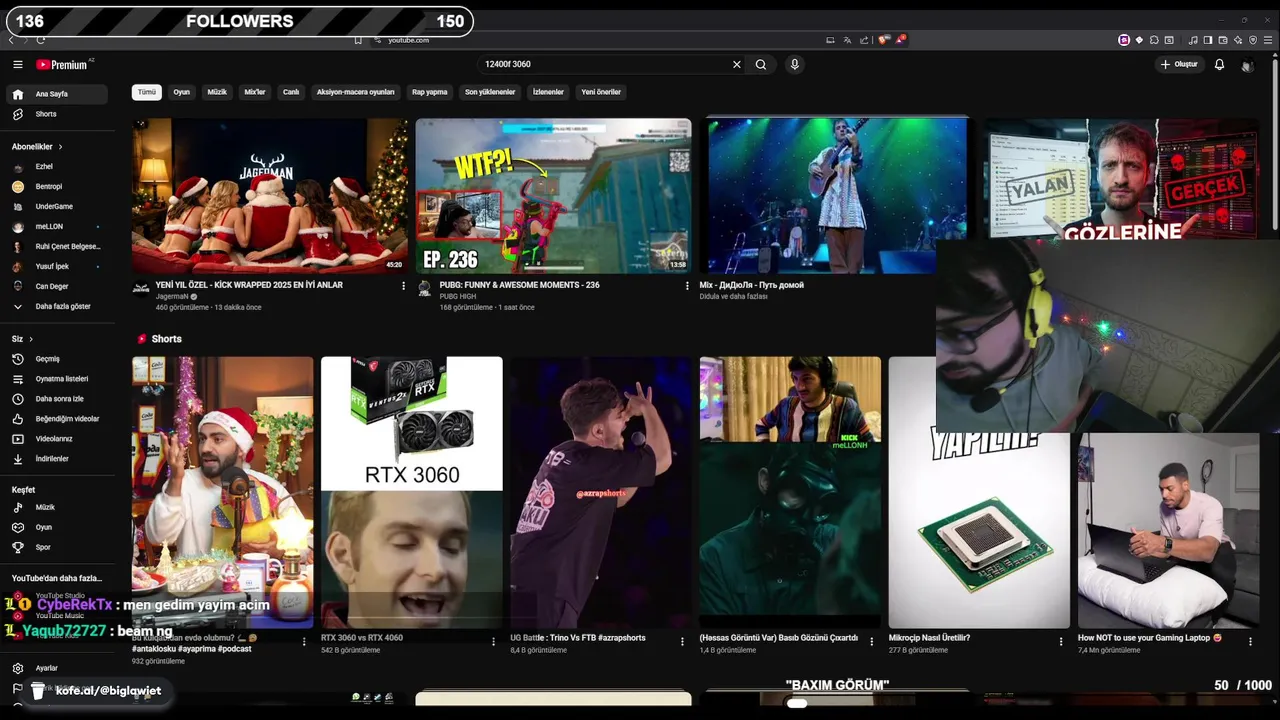Screen dimensions: 1280x720
Task: Open the VPN shield icon in toolbar
Action: [1253, 40]
